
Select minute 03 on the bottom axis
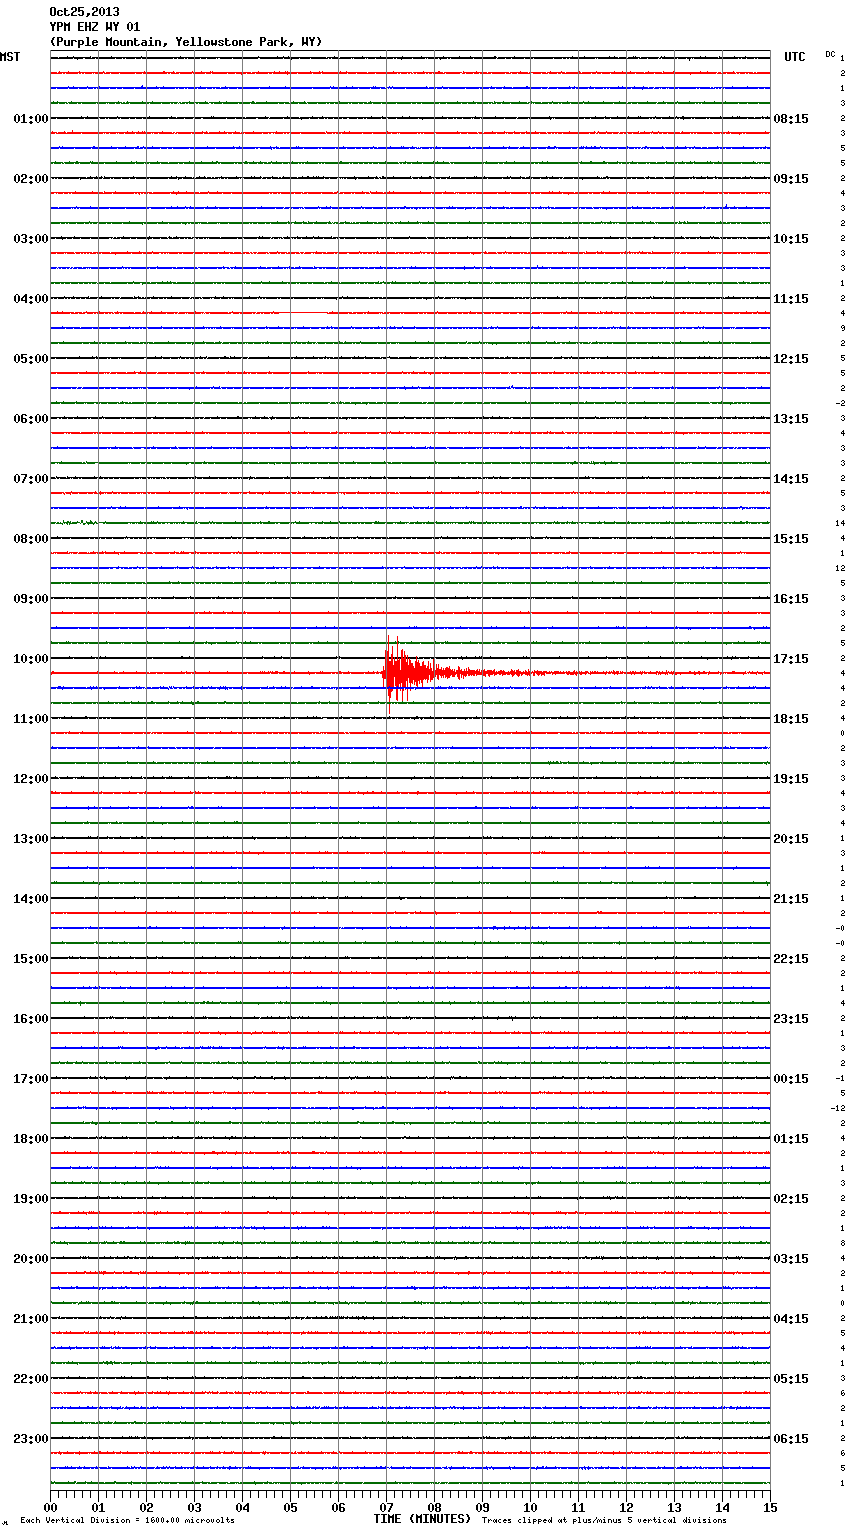click(194, 1507)
